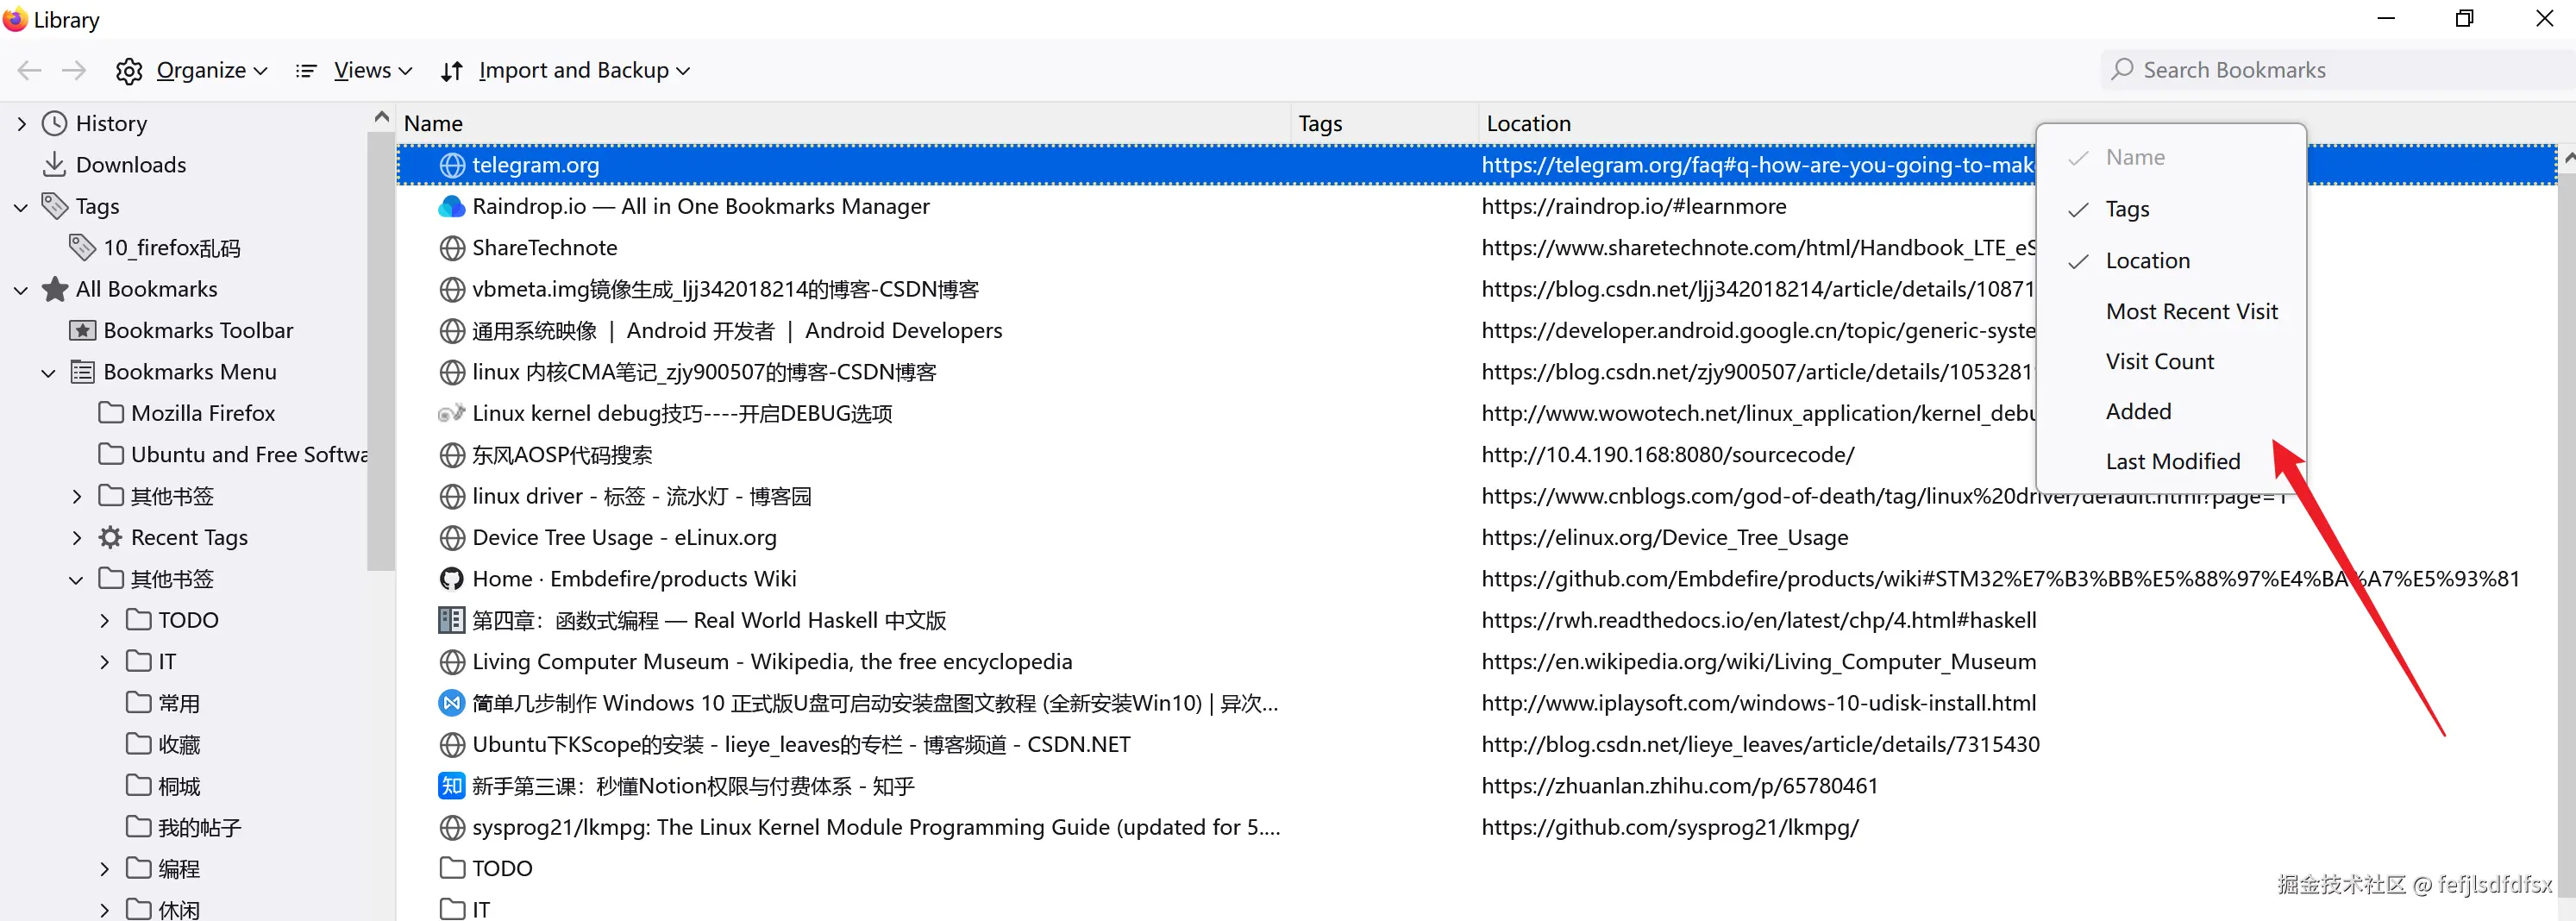Uncheck the Location column option
The image size is (2576, 921).
point(2146,261)
